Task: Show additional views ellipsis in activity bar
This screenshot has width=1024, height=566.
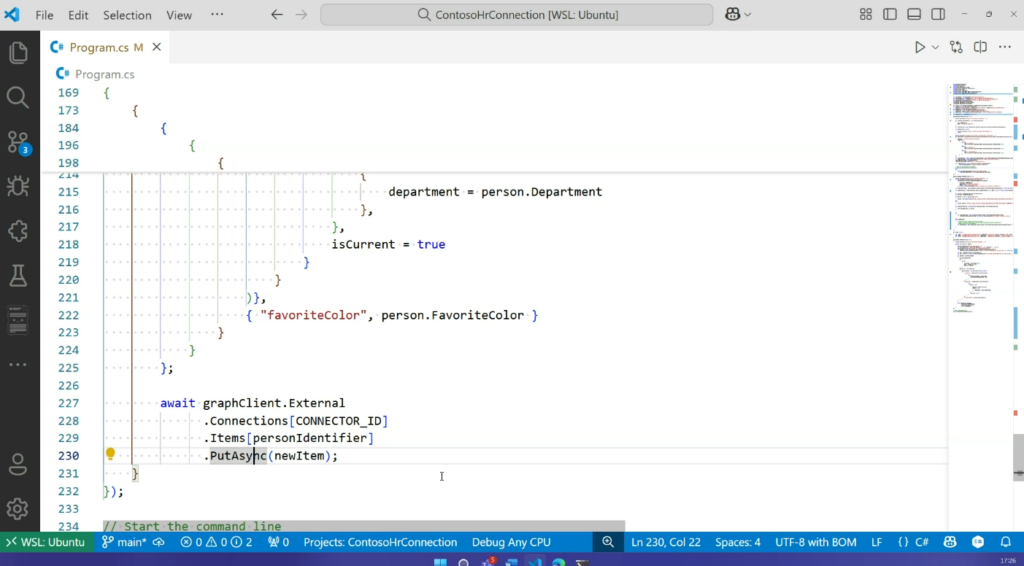Action: click(x=18, y=365)
